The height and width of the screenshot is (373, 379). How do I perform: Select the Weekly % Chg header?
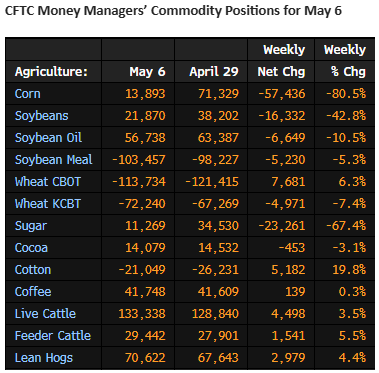tap(345, 61)
